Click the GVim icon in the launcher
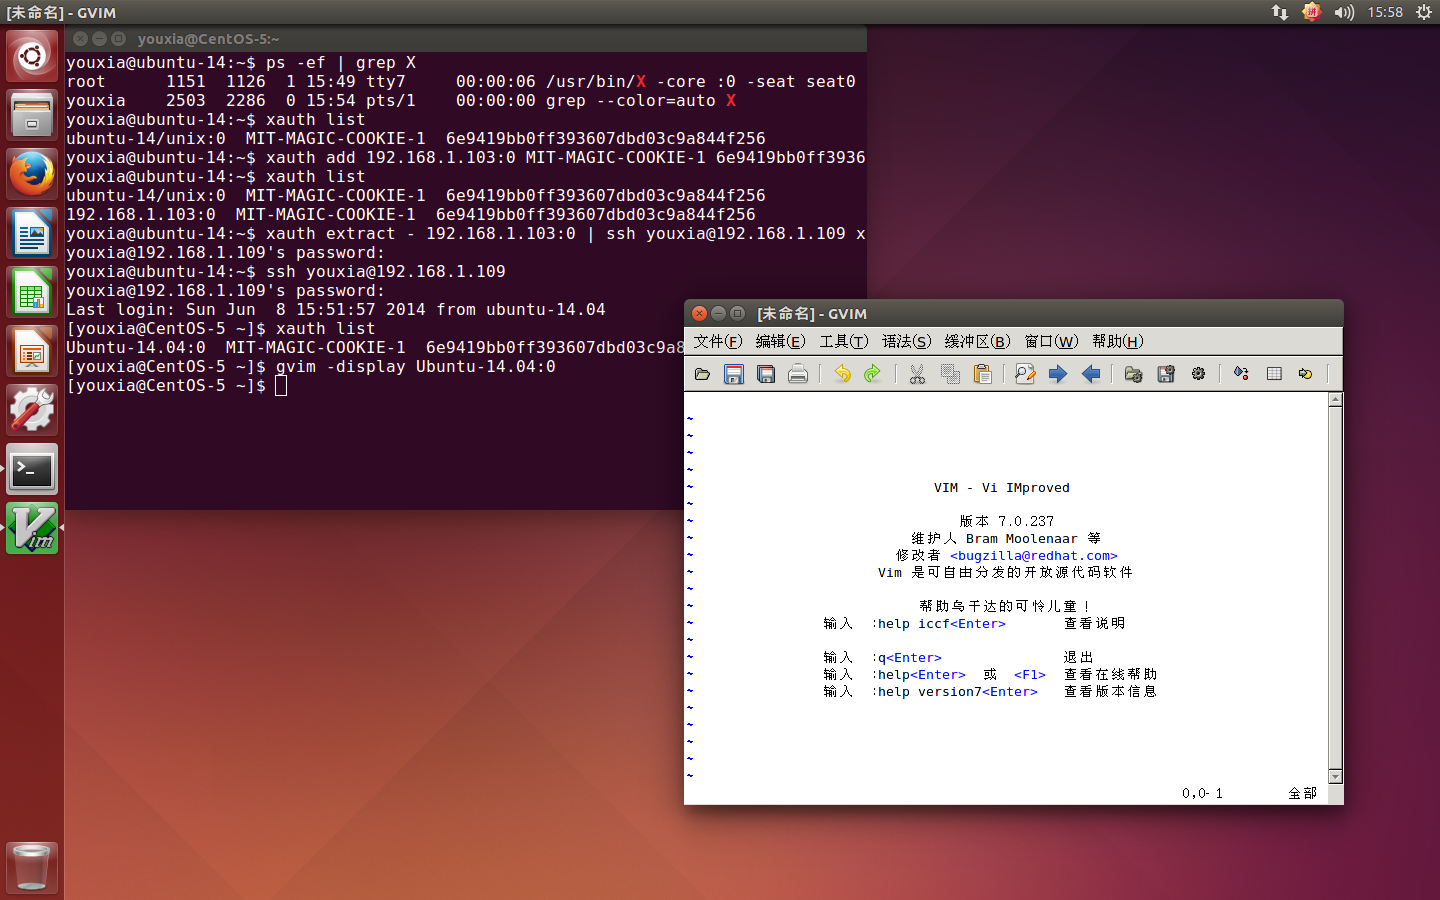 (x=32, y=528)
